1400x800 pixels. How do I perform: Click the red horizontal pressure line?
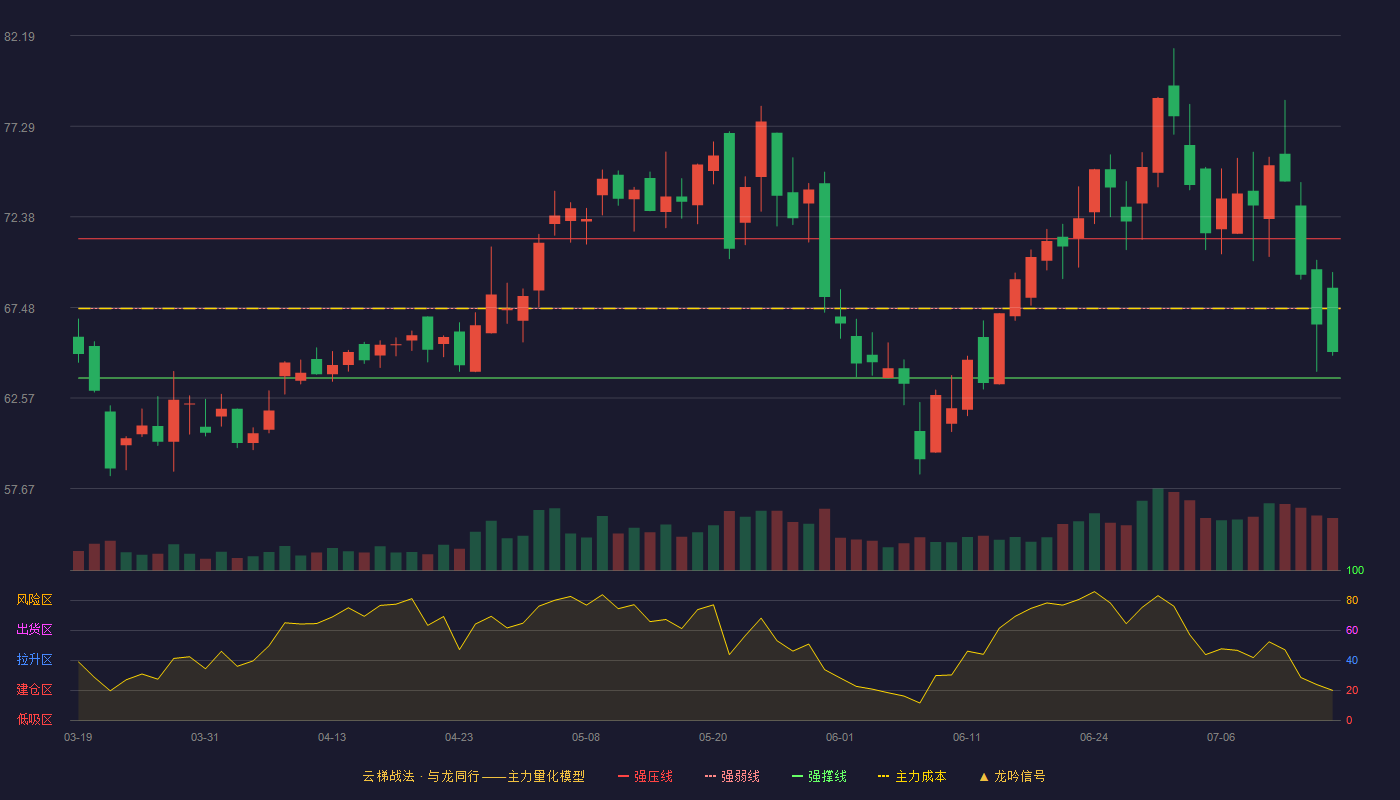point(709,239)
